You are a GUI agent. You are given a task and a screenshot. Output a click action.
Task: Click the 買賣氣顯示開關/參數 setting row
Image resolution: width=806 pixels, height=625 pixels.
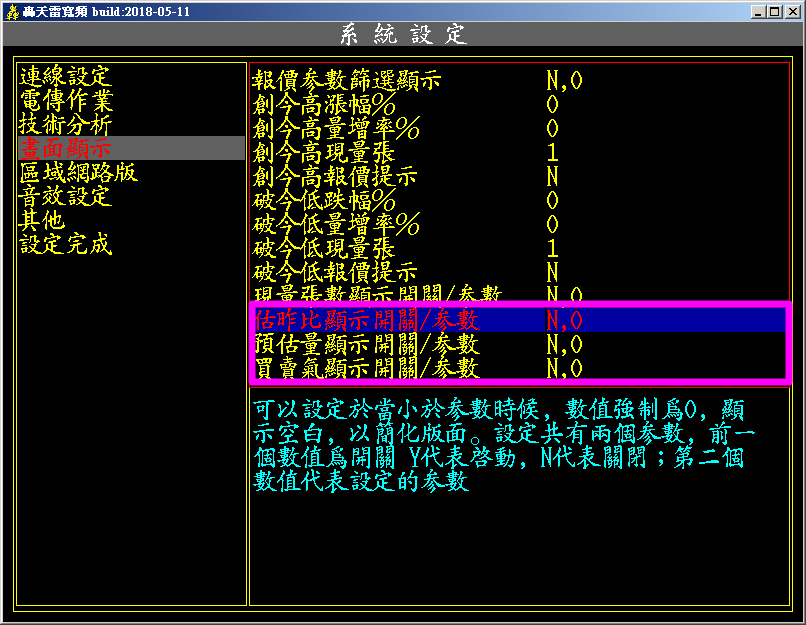[x=366, y=369]
